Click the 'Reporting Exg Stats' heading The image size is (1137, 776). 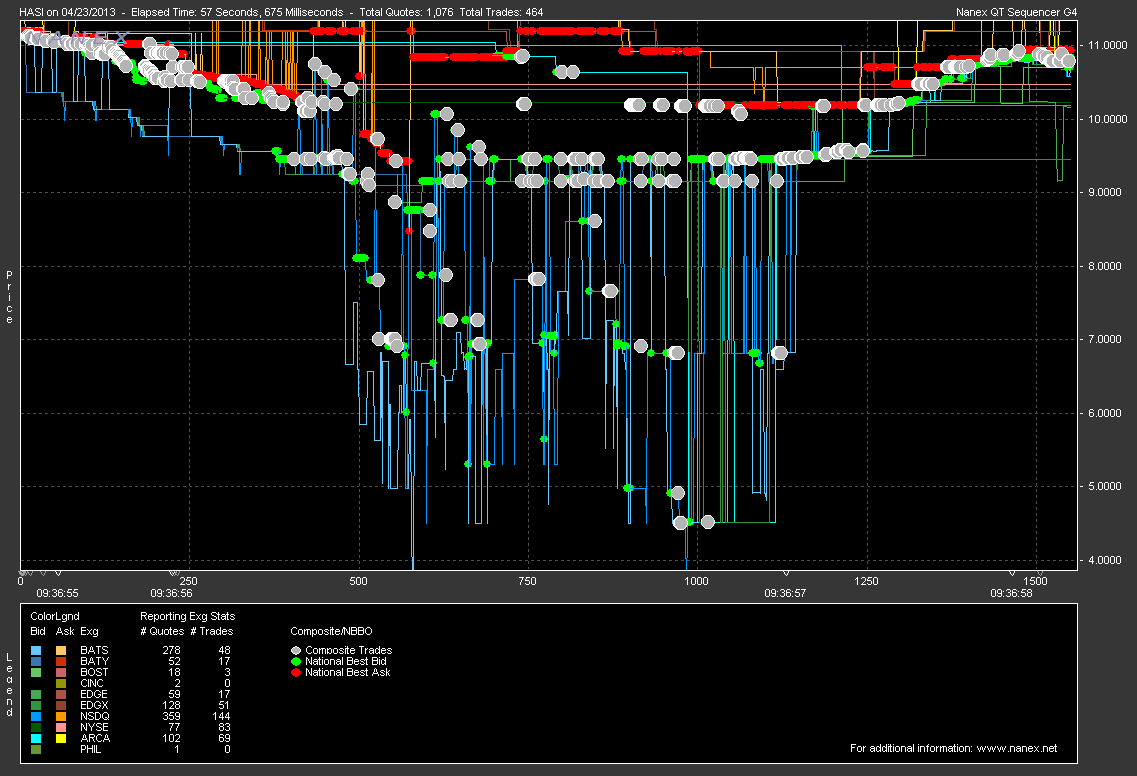187,616
